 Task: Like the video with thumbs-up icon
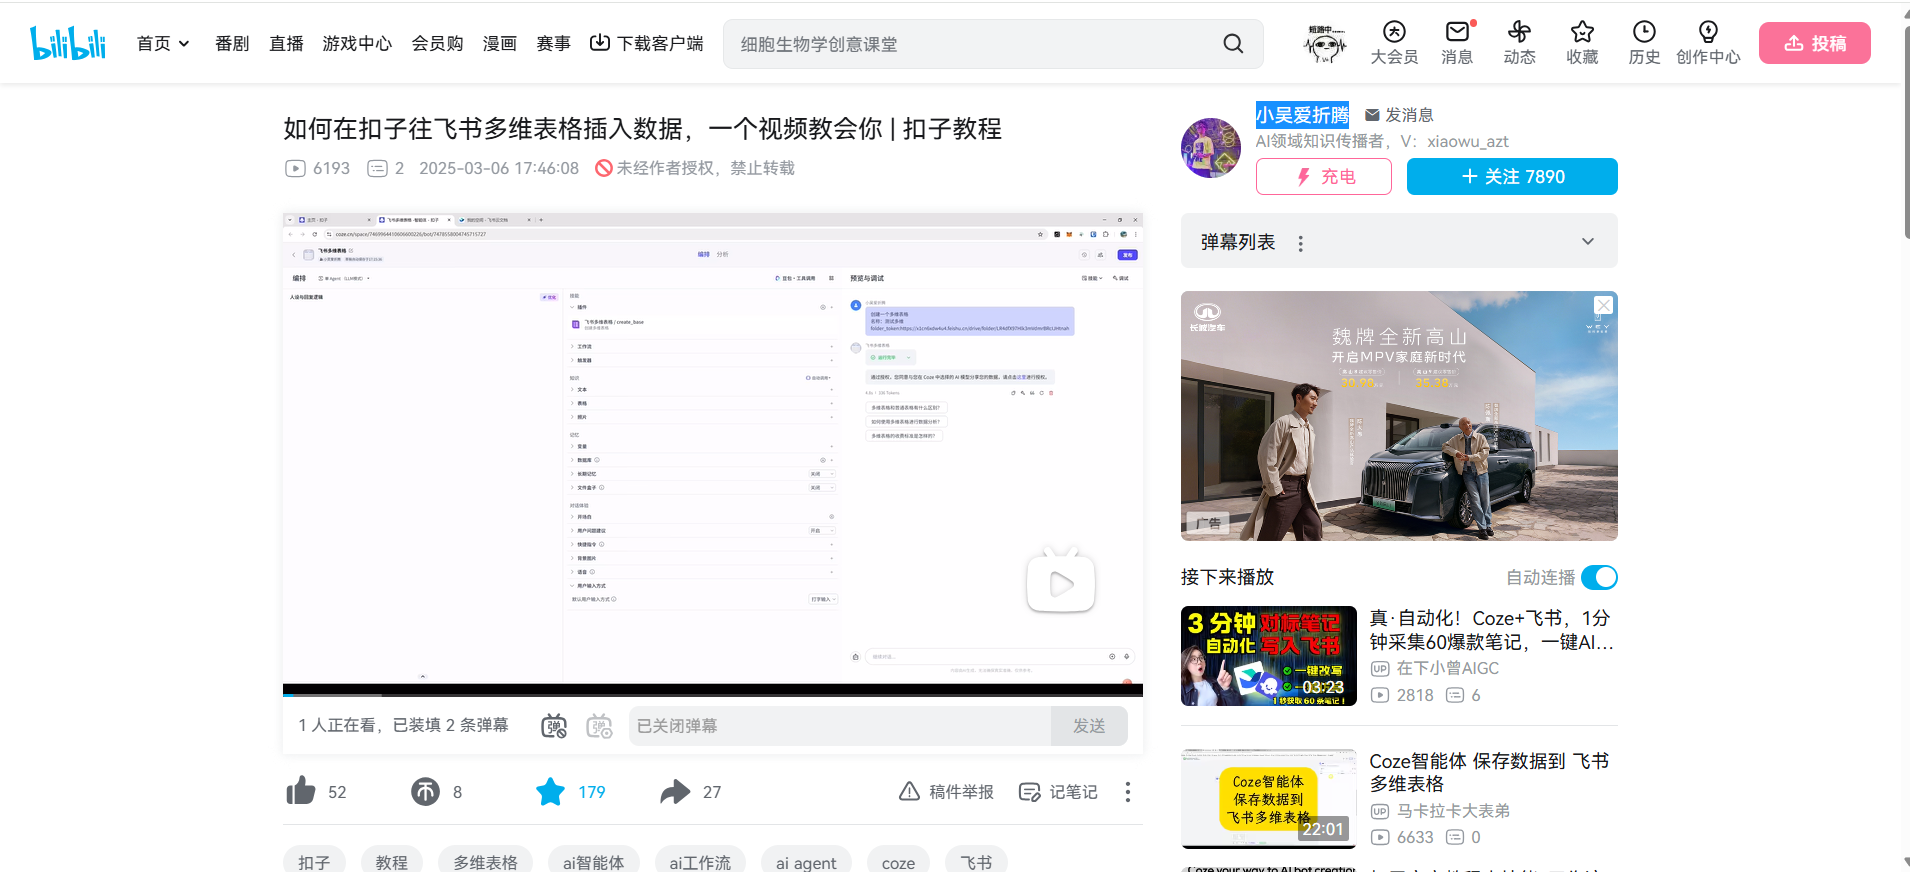(x=300, y=792)
